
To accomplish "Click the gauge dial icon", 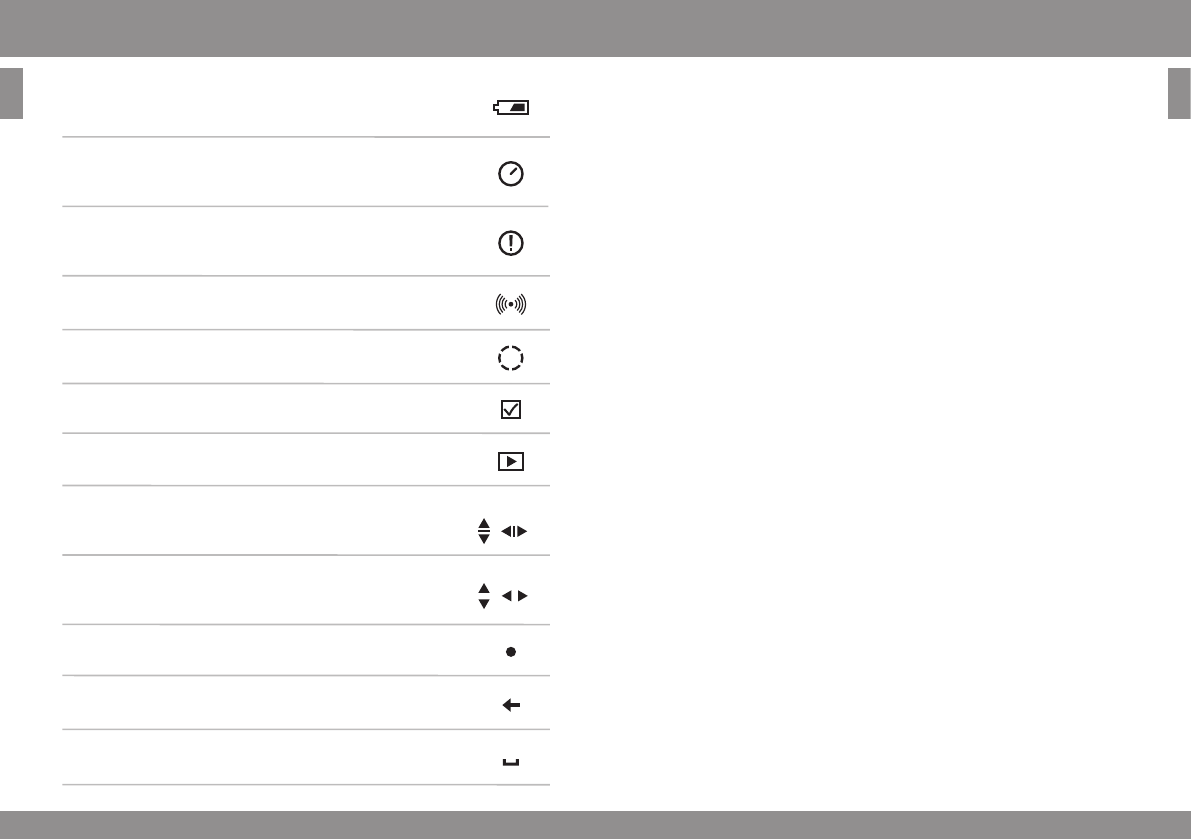I will click(510, 174).
